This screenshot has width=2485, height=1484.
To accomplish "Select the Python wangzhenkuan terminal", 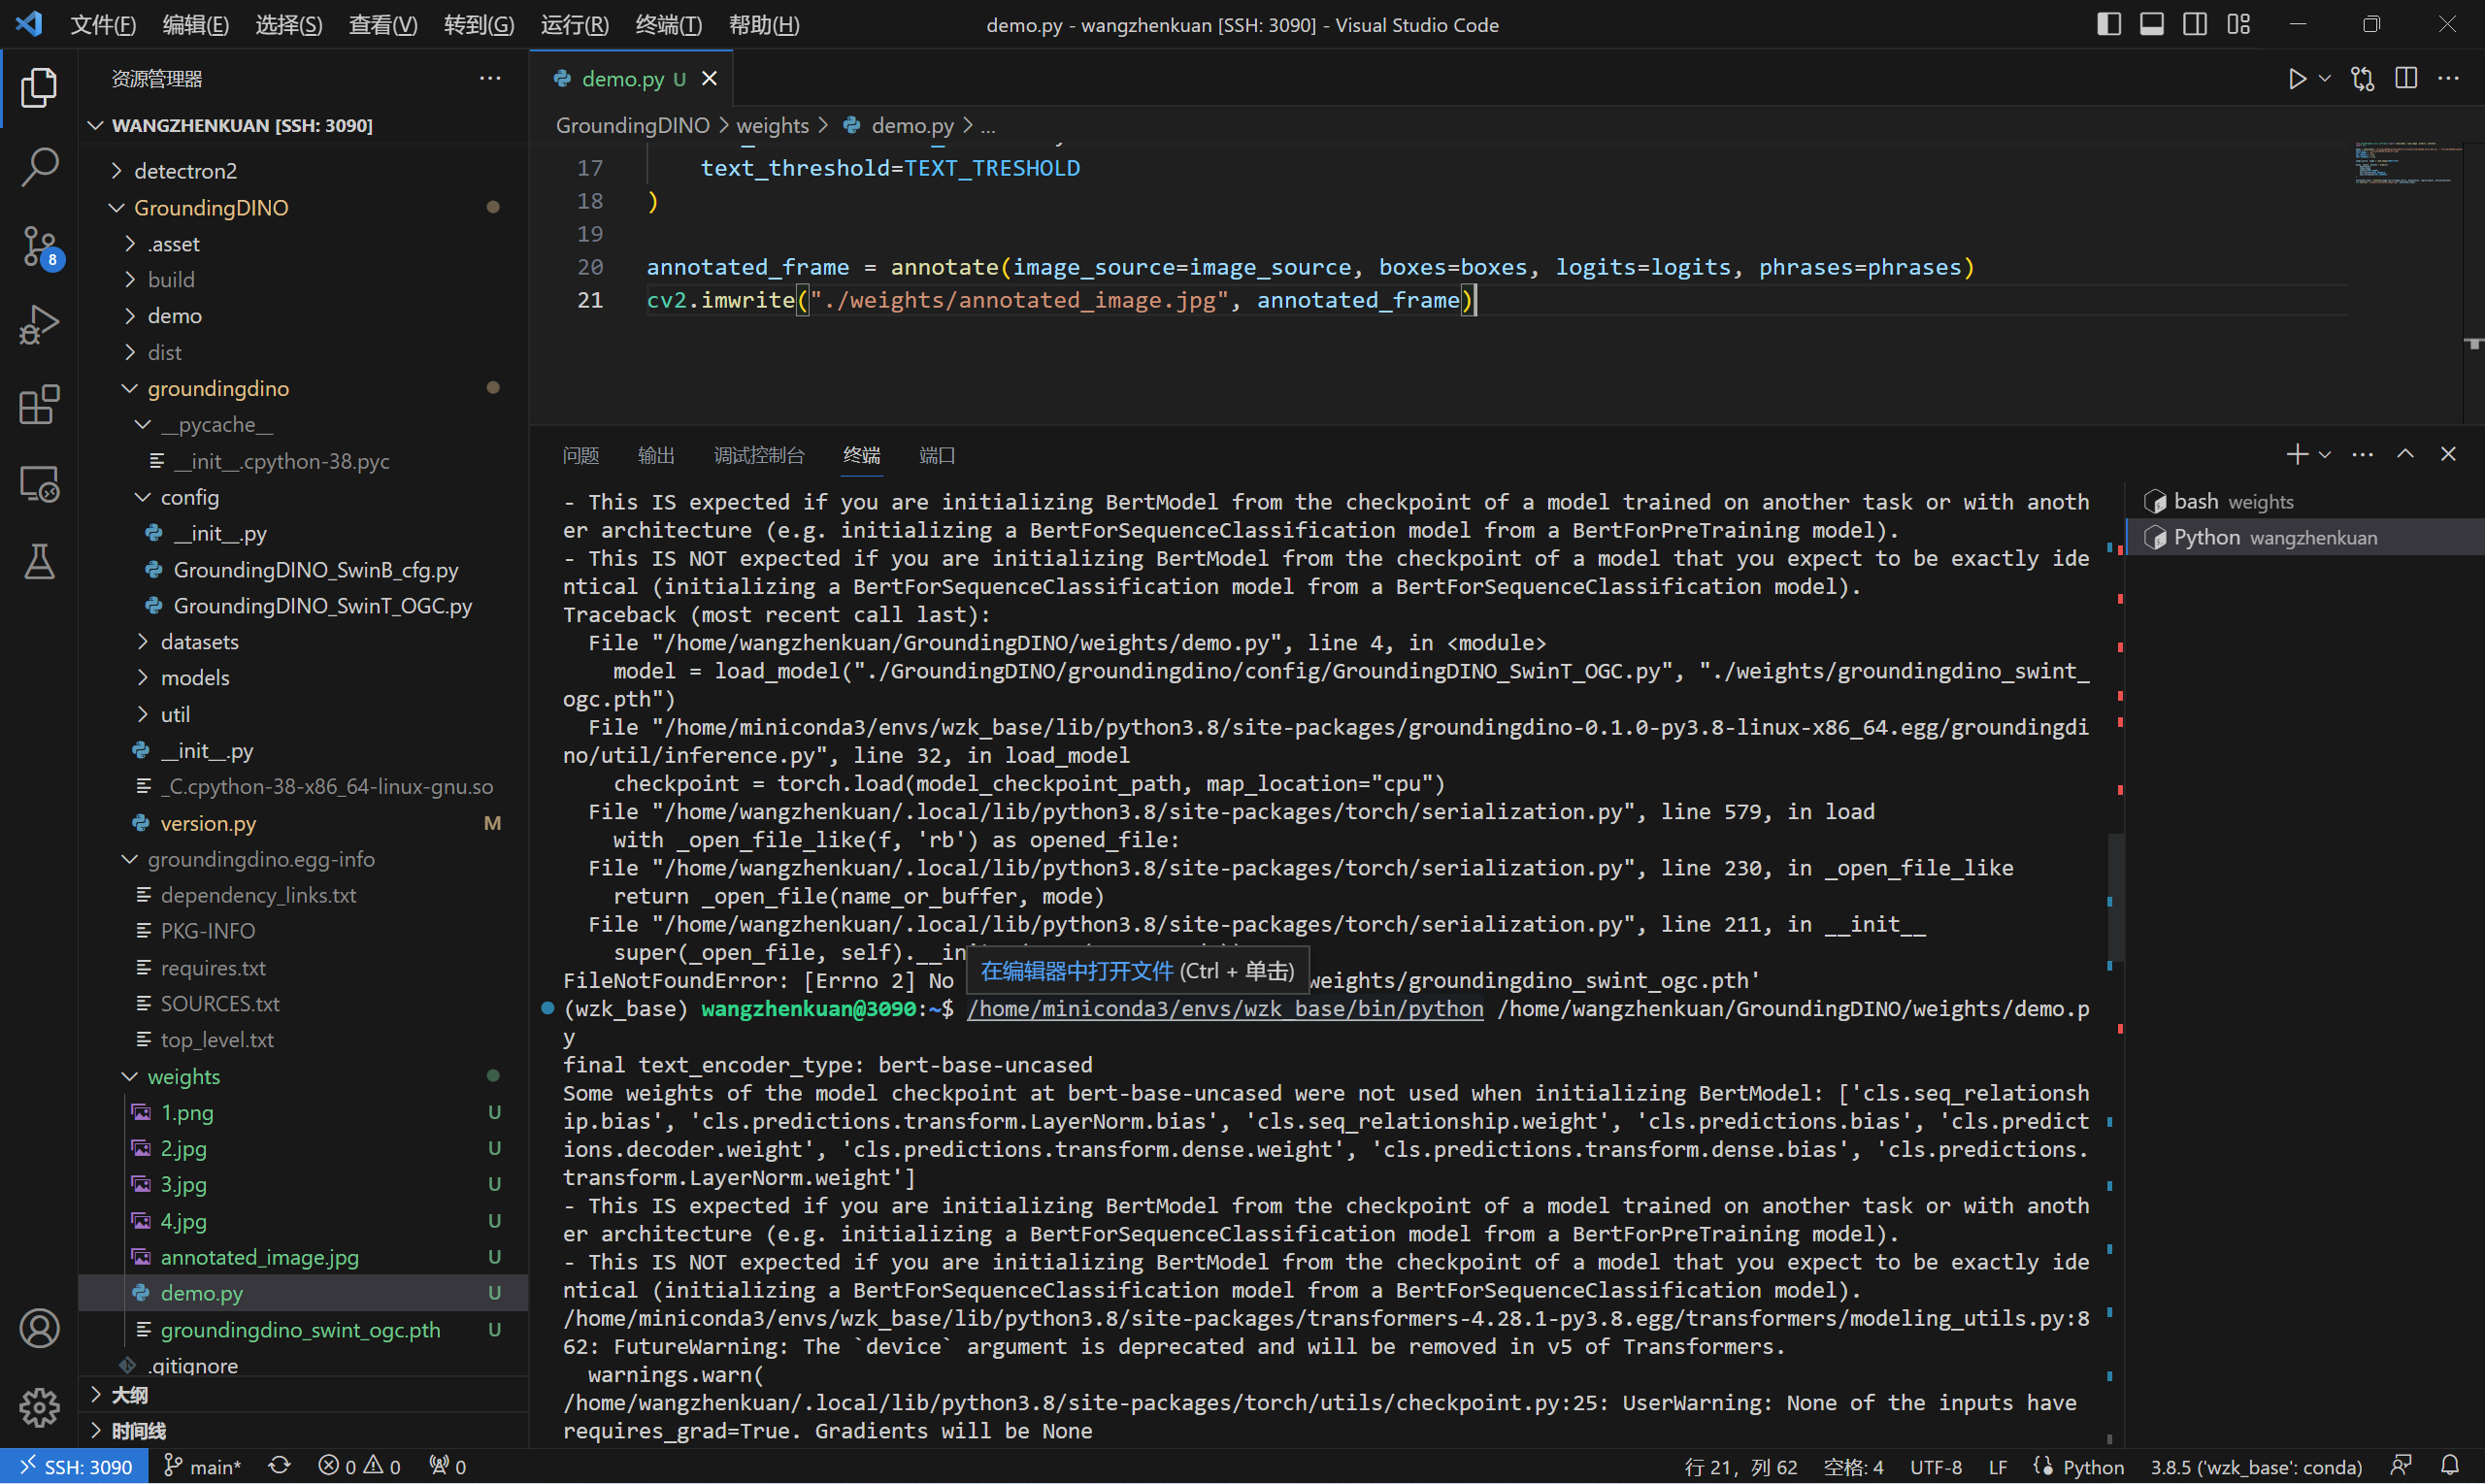I will tap(2305, 537).
